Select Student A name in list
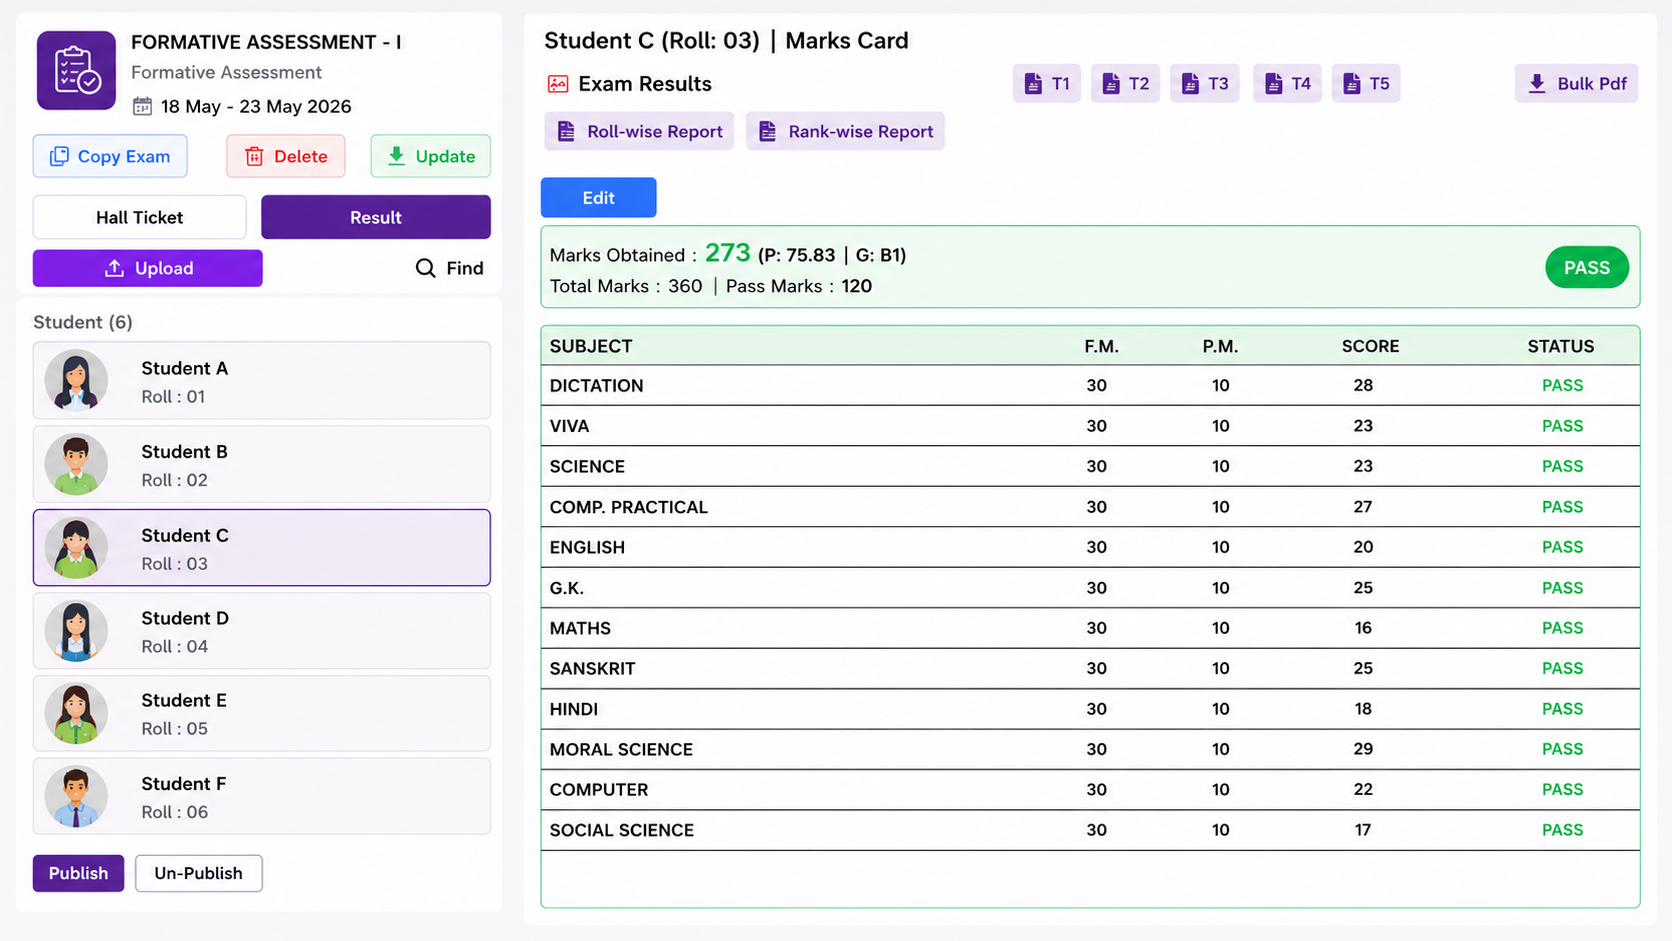The image size is (1672, 941). [x=185, y=368]
